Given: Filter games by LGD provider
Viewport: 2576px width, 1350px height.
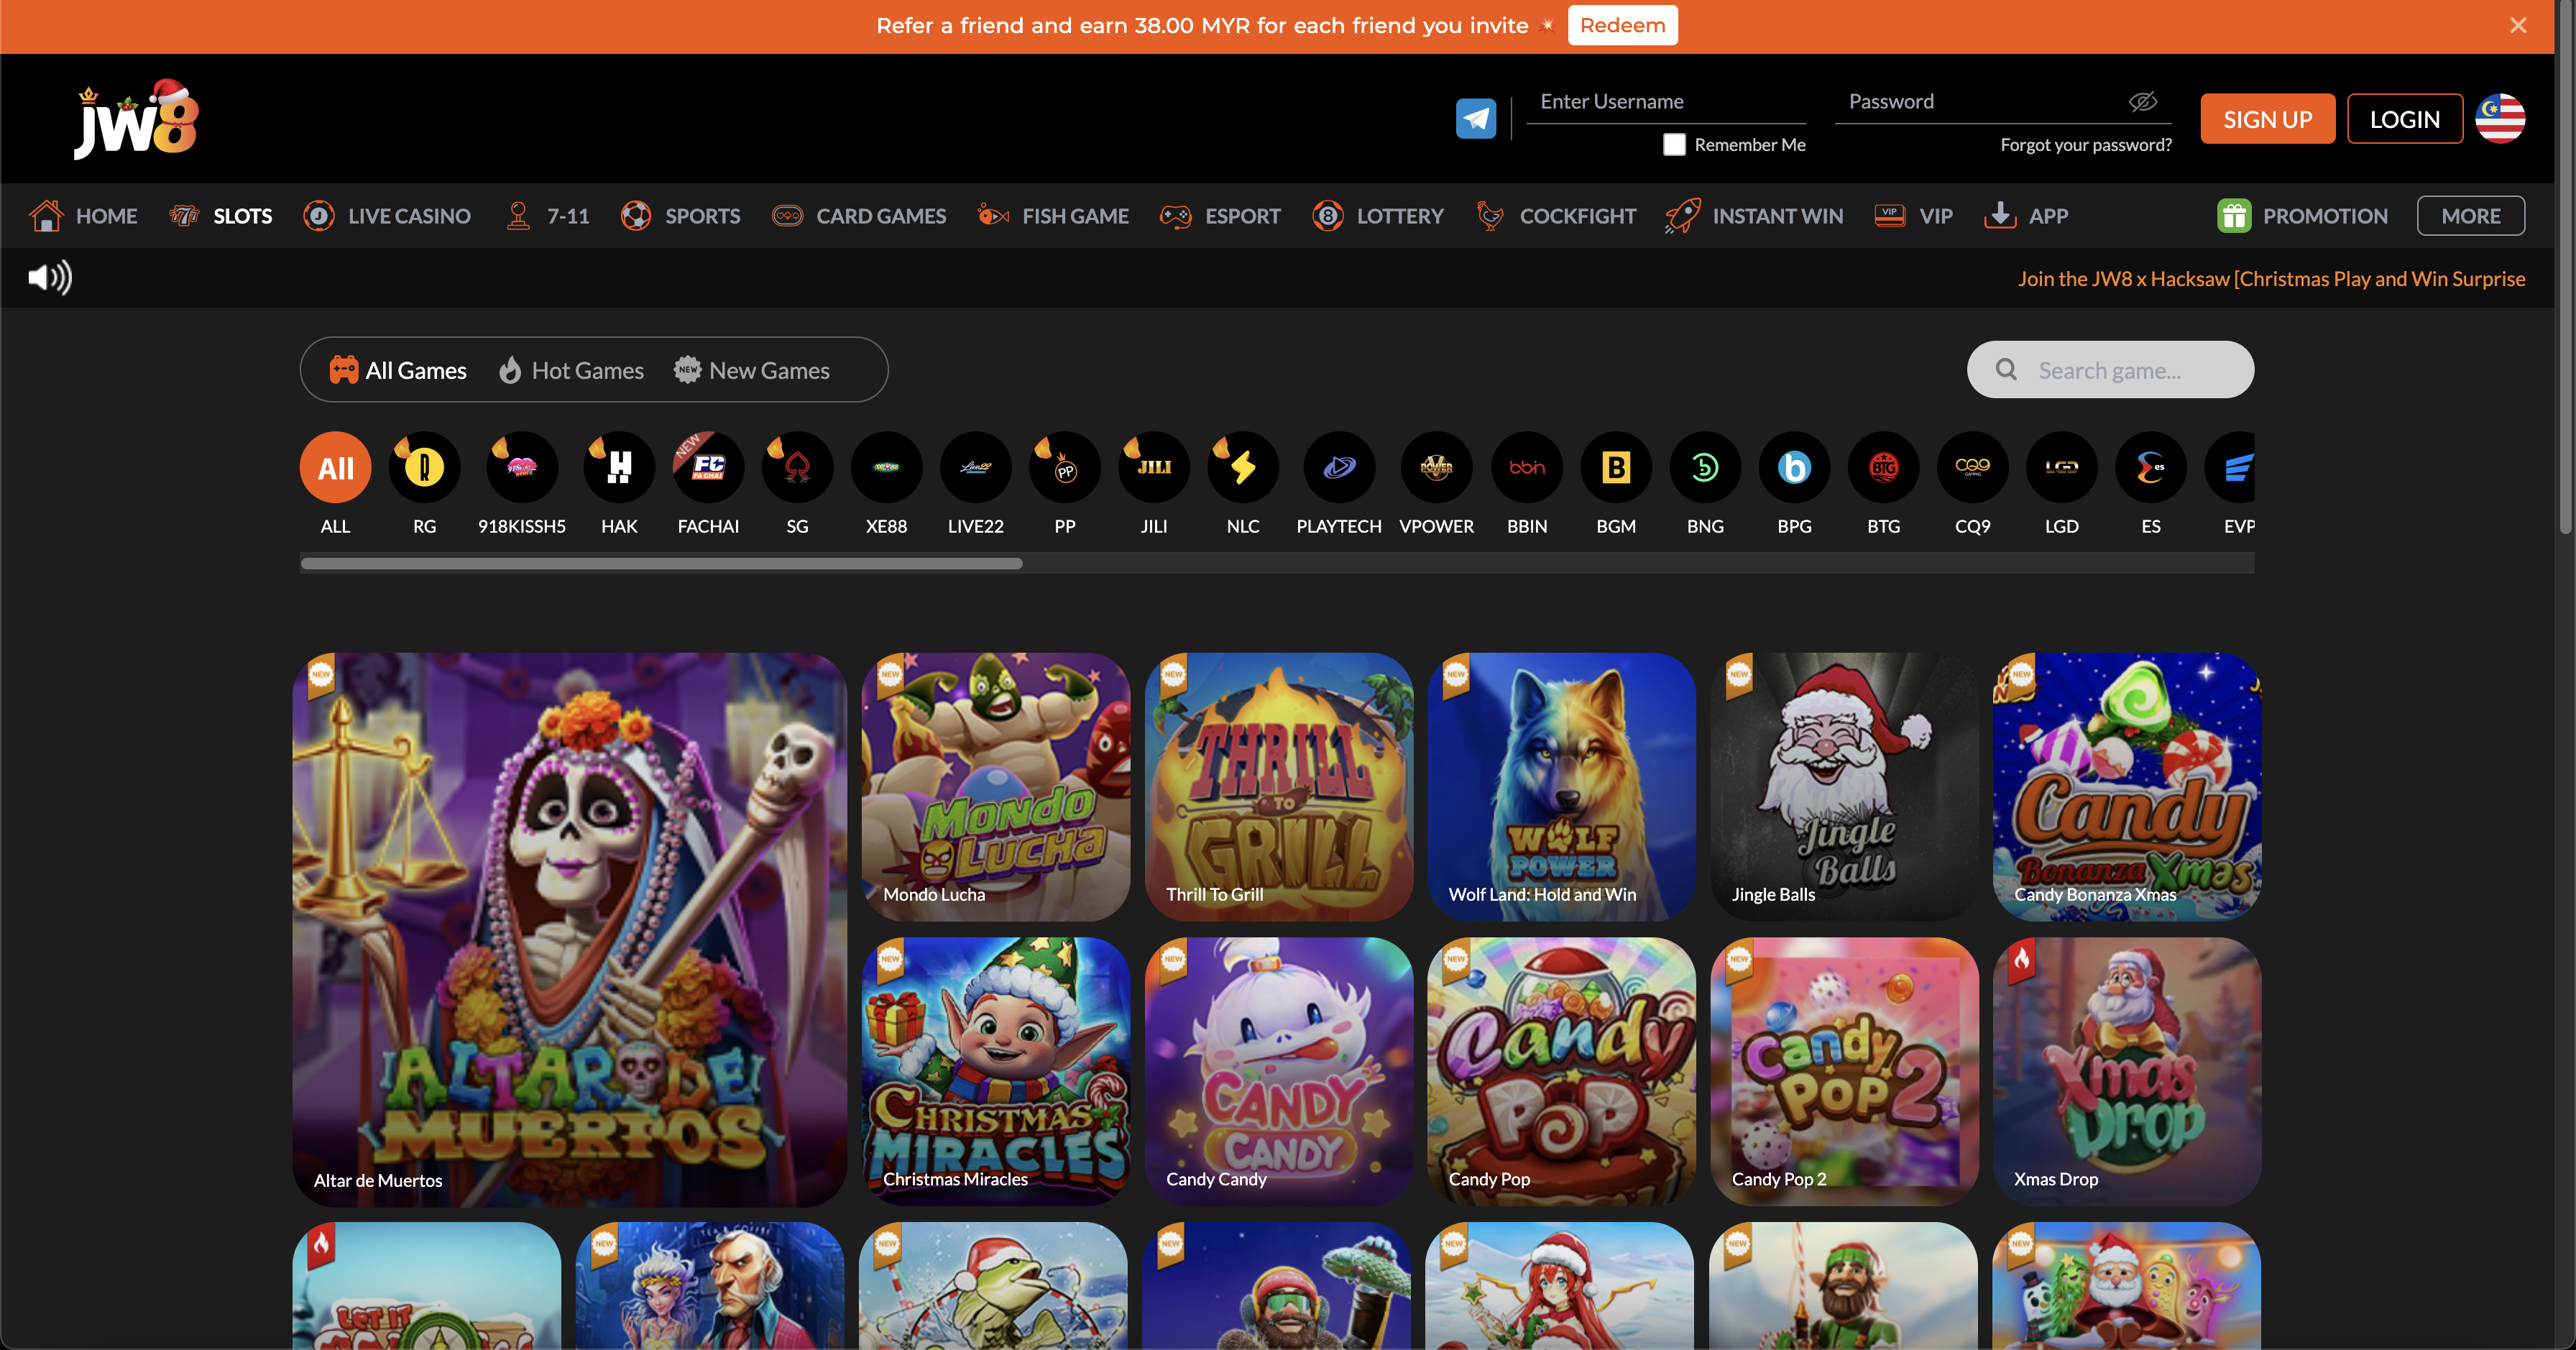Looking at the screenshot, I should (2062, 484).
